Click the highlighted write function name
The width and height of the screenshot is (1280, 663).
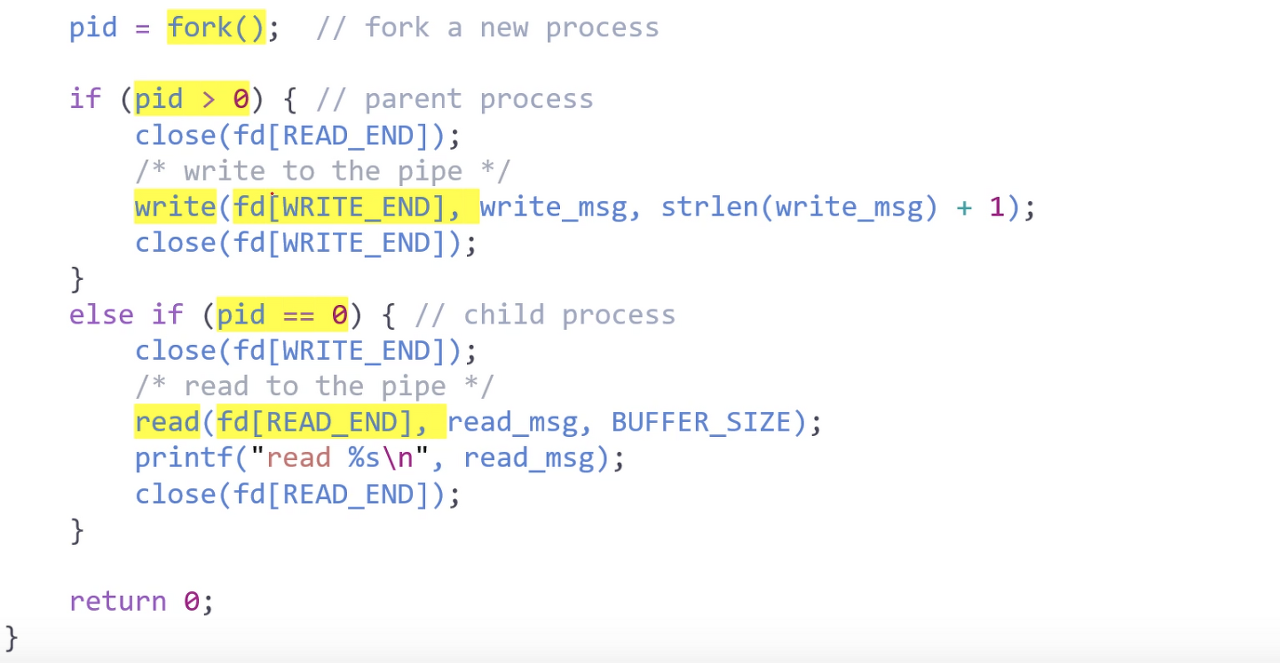tap(175, 207)
